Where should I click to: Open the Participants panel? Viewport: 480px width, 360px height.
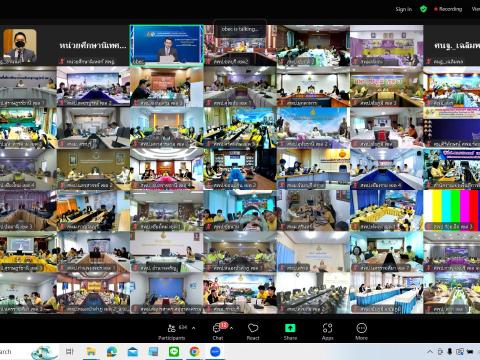point(172,332)
